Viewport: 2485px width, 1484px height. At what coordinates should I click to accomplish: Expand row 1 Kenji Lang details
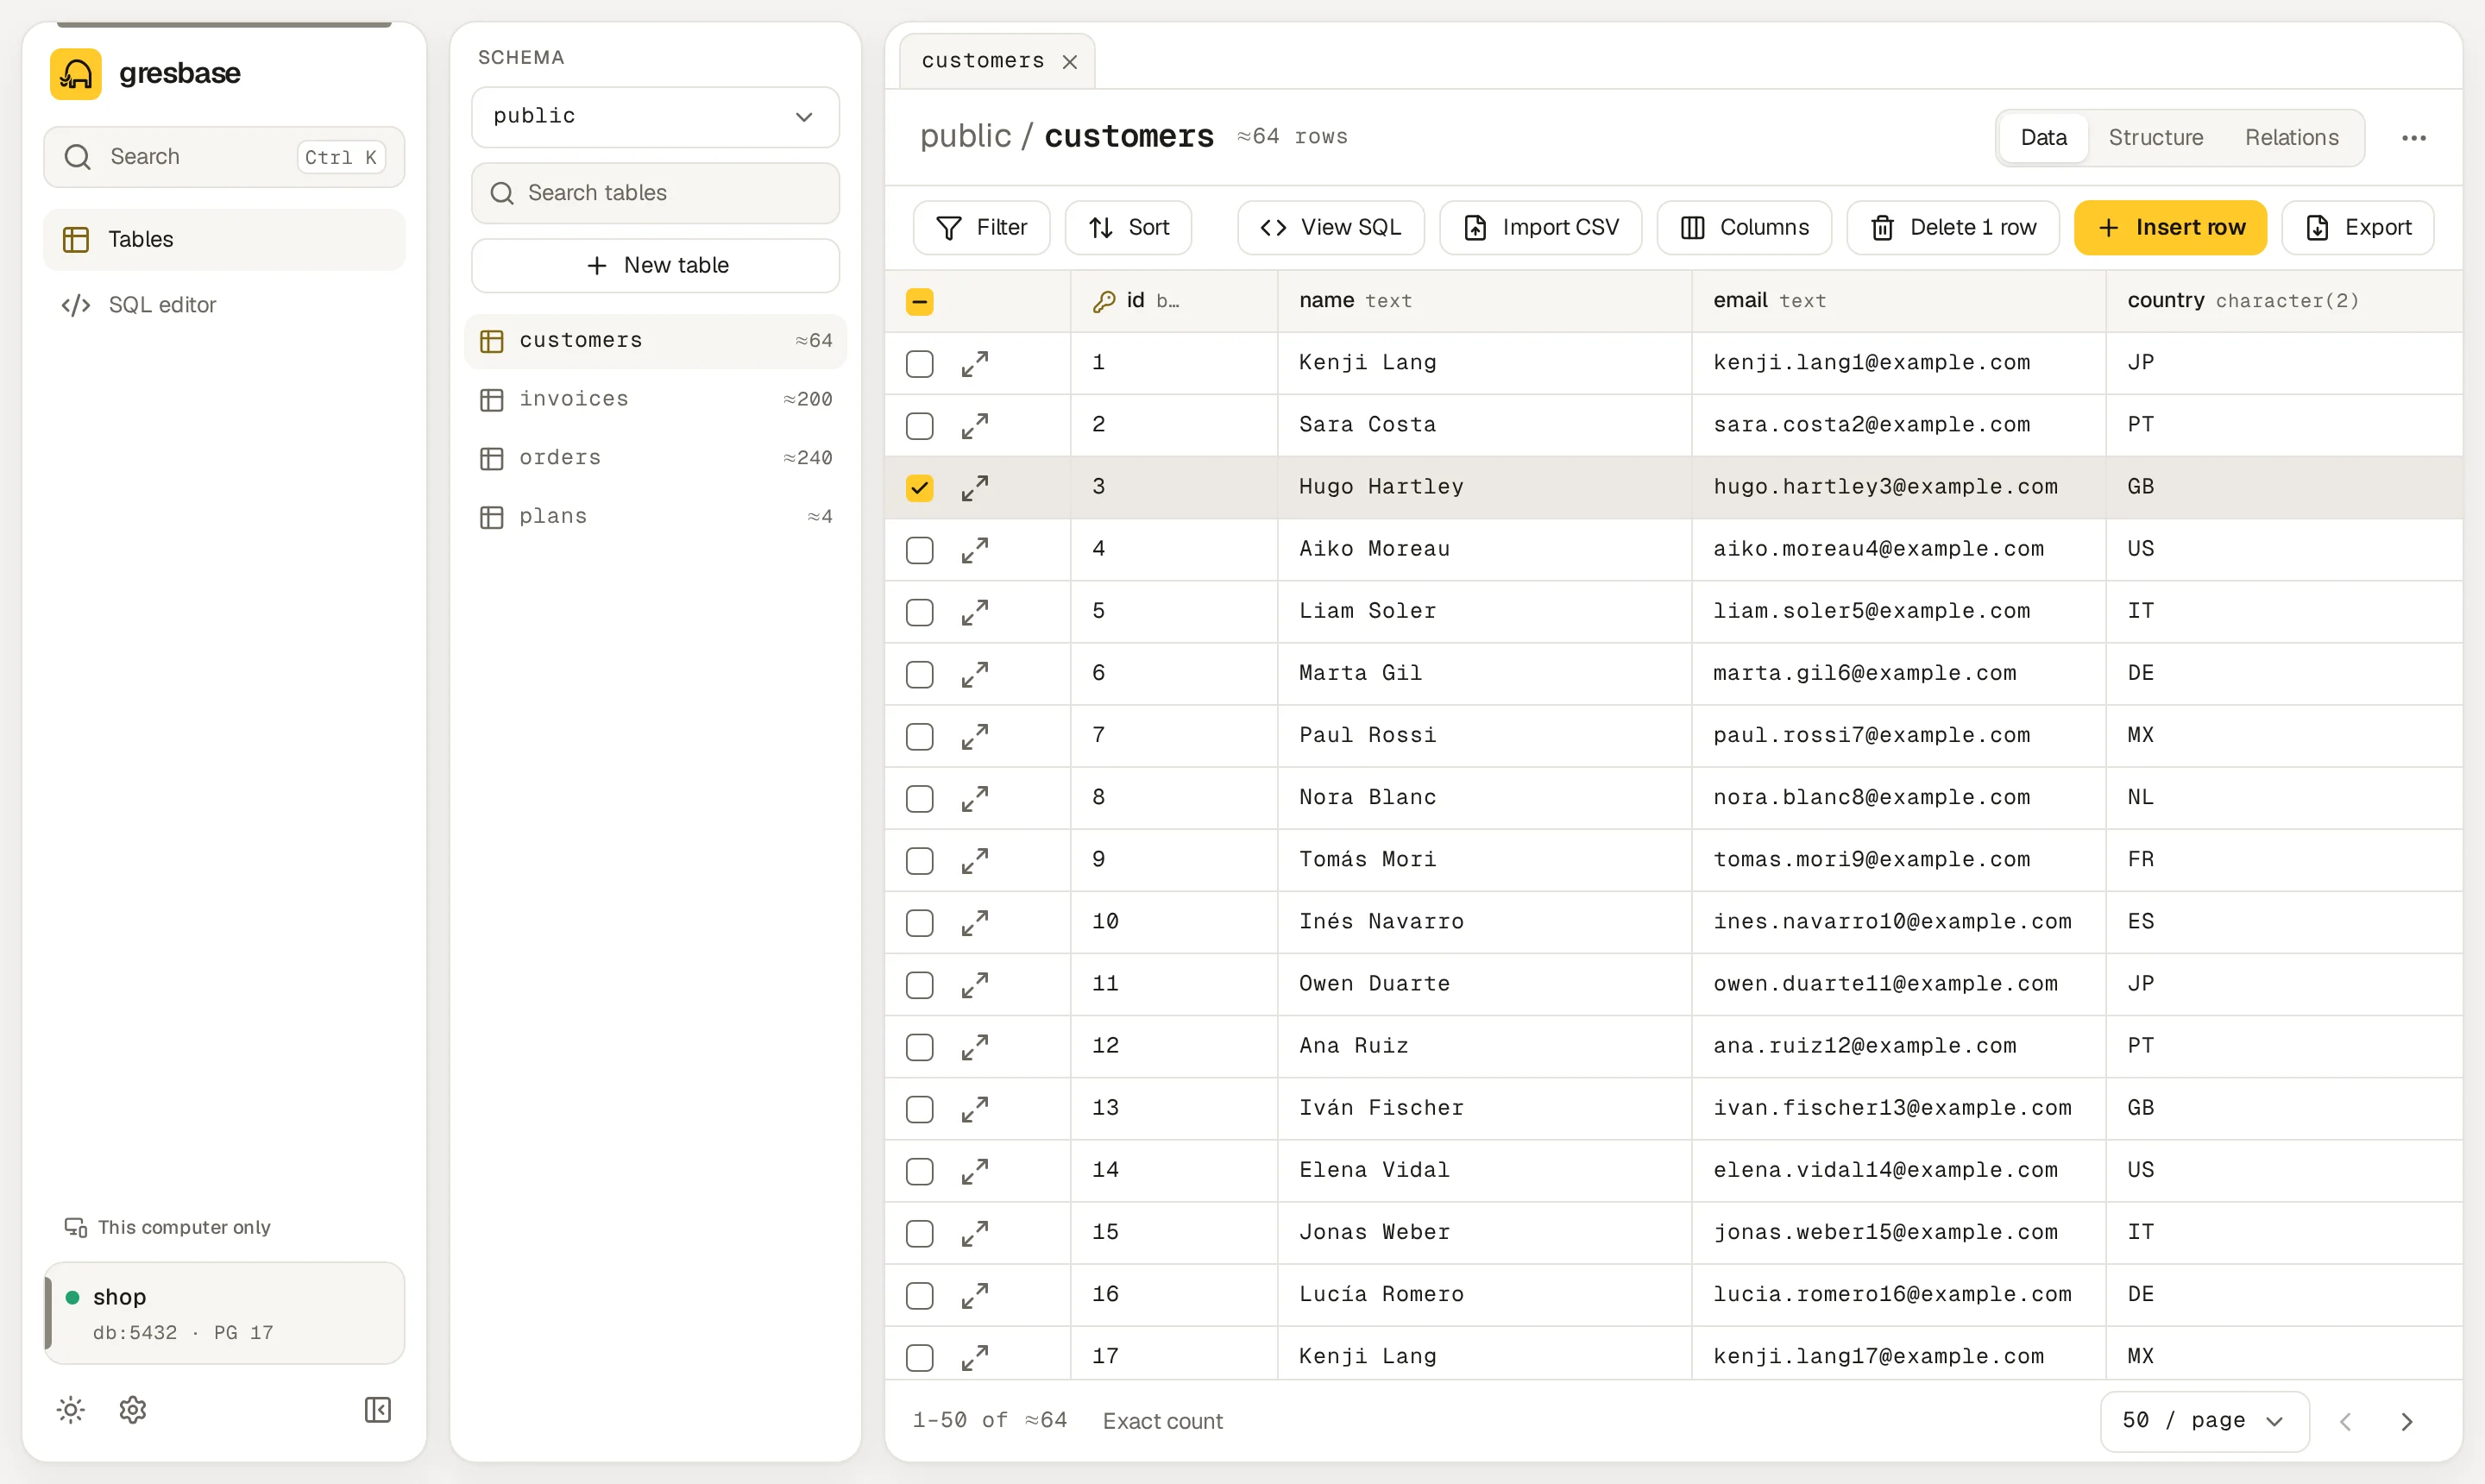(975, 363)
